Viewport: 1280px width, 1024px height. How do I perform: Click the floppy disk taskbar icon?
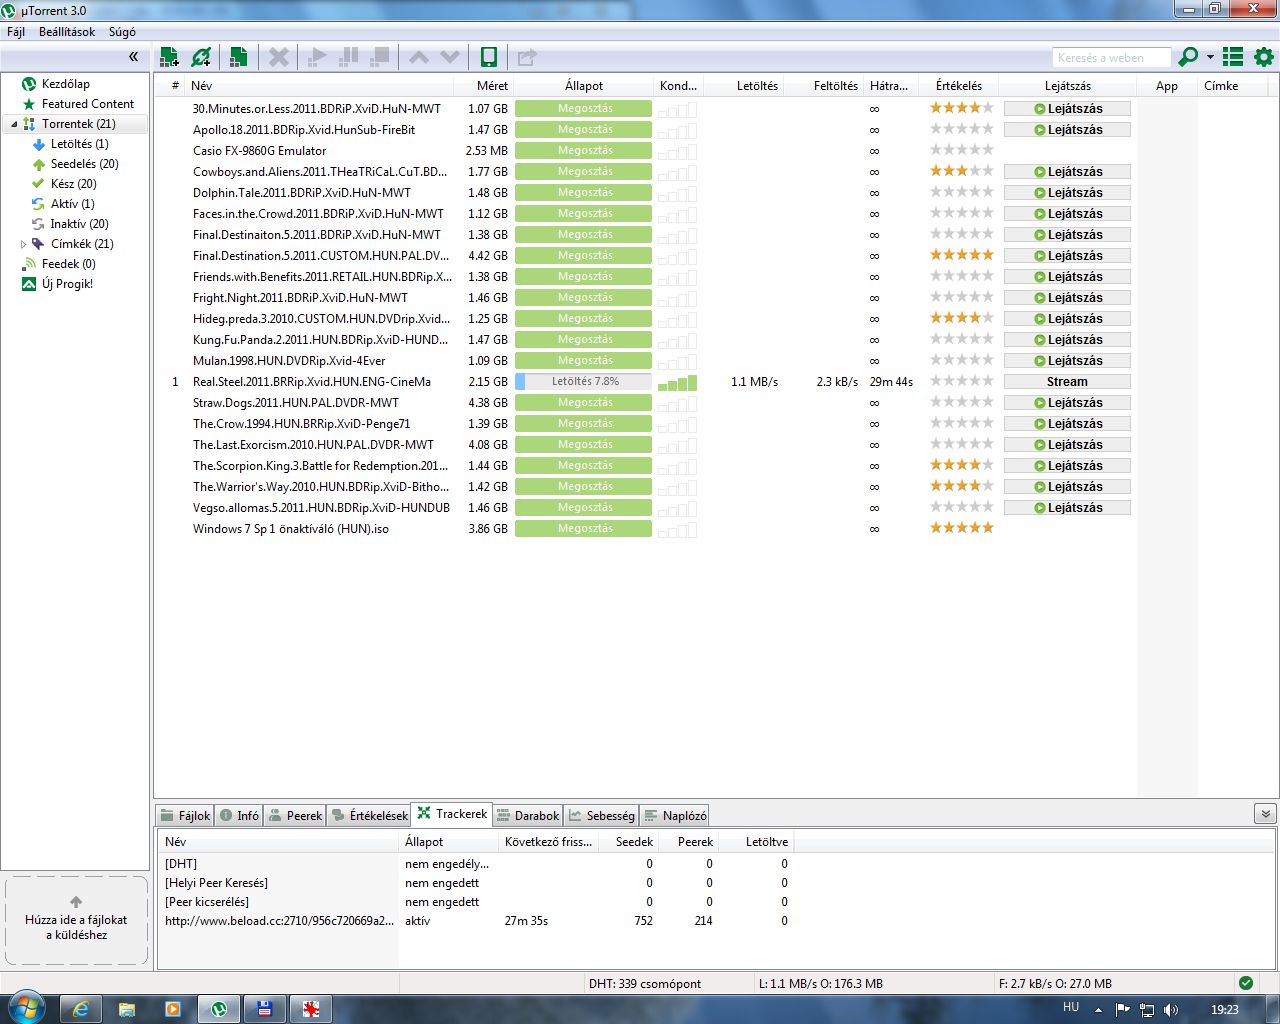[x=265, y=1009]
